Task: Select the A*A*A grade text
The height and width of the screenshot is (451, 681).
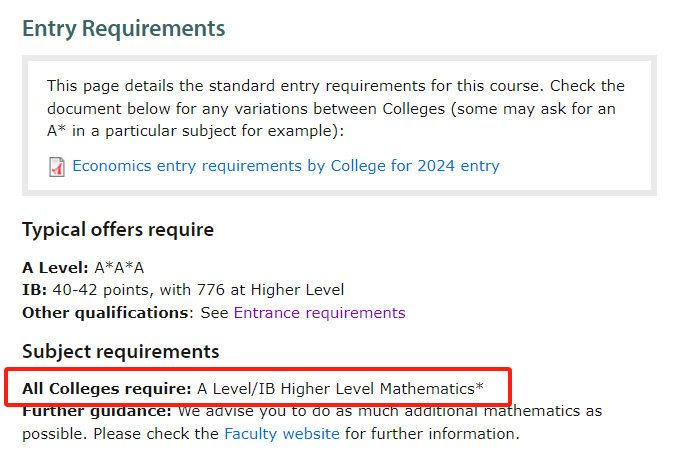Action: (119, 268)
